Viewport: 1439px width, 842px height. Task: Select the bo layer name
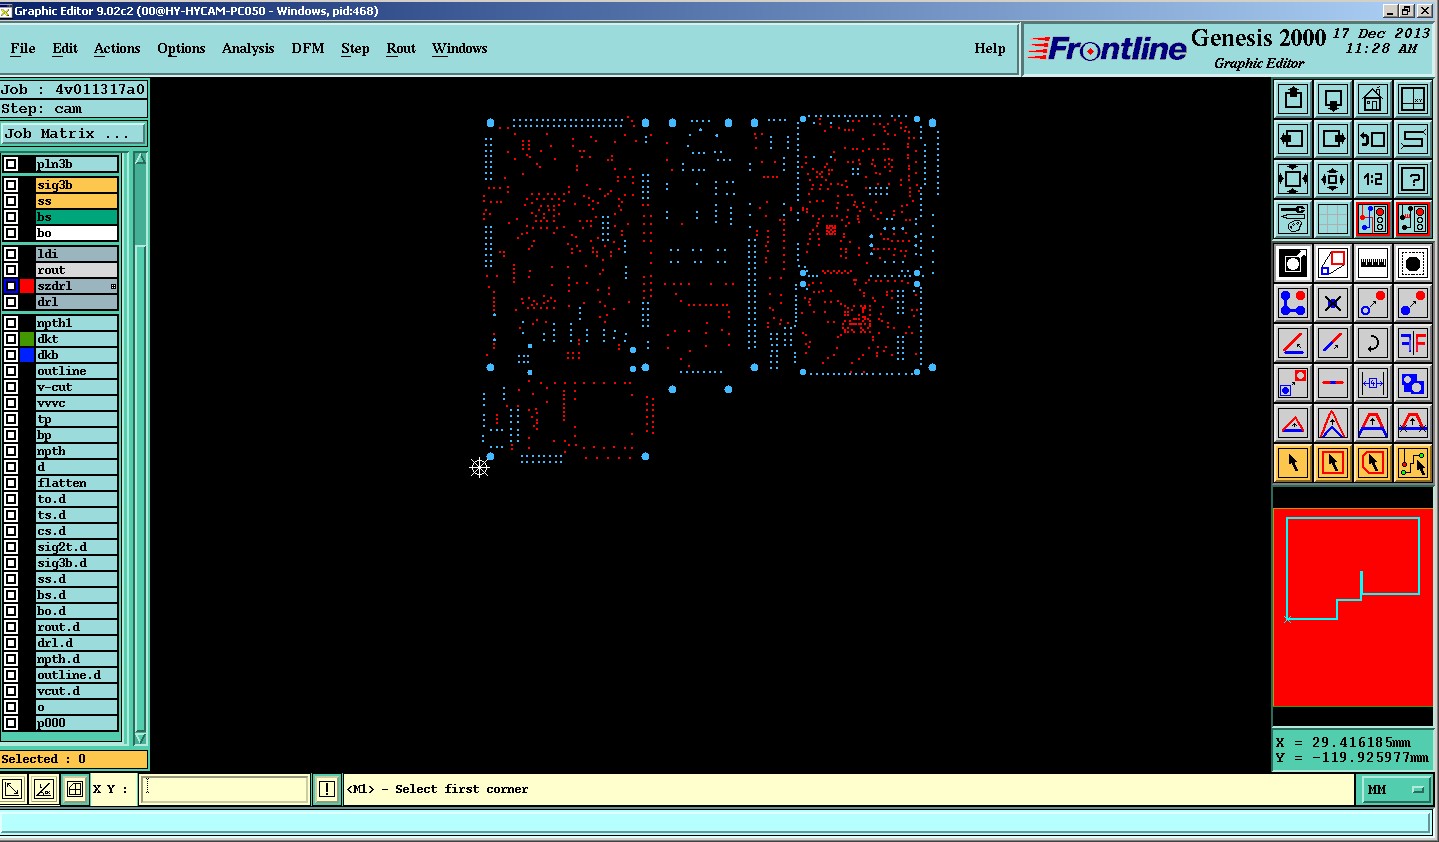77,233
